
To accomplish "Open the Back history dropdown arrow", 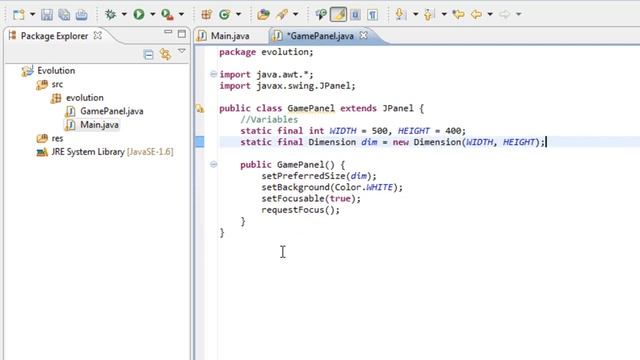I will [490, 15].
